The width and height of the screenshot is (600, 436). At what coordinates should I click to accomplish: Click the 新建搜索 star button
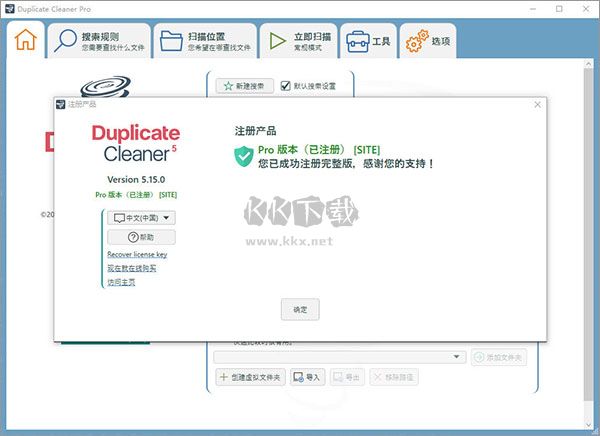pos(245,86)
